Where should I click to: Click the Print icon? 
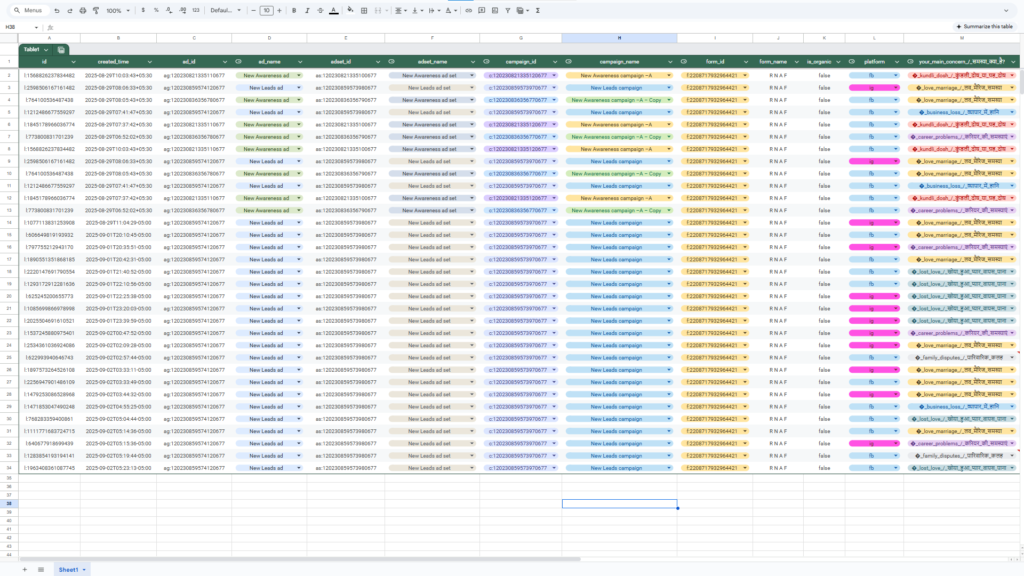pos(82,10)
